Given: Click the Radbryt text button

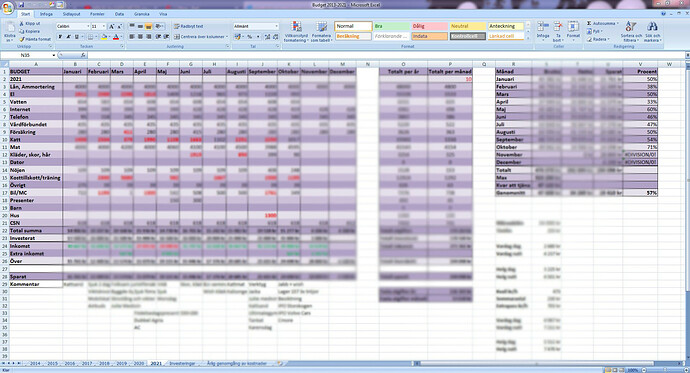Looking at the screenshot, I should (188, 26).
